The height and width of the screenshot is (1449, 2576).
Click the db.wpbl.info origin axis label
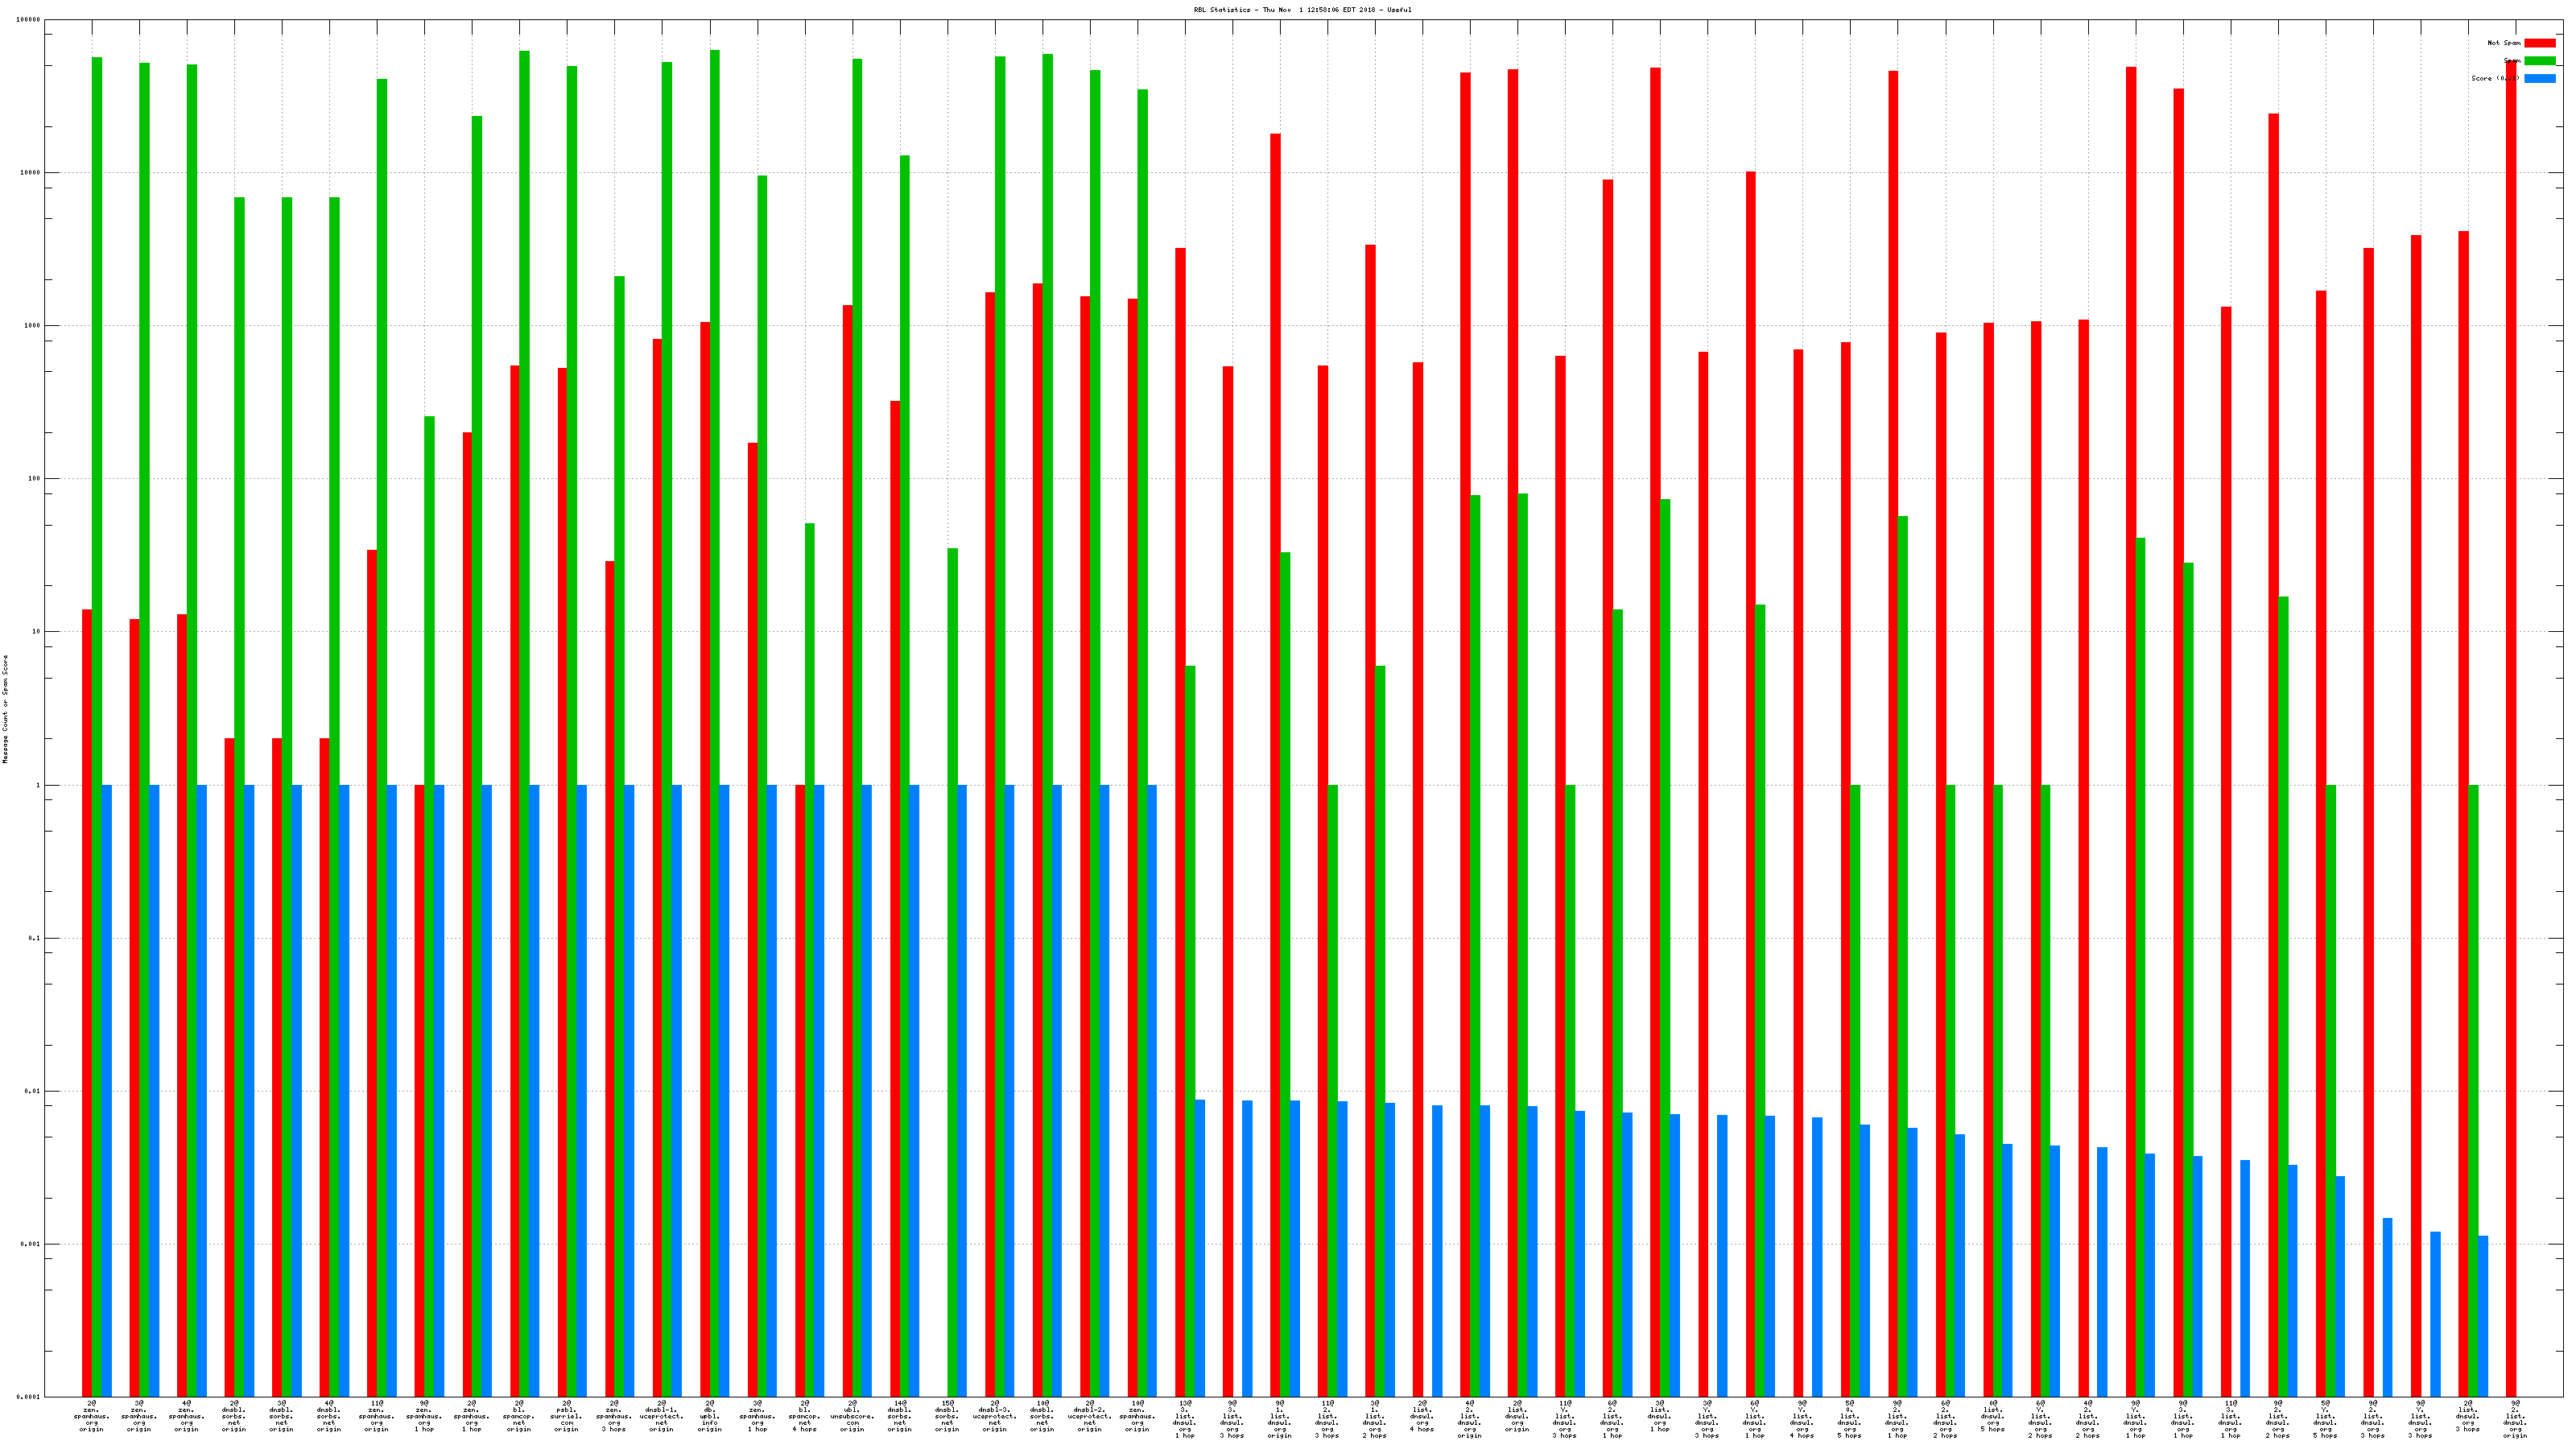tap(709, 1416)
